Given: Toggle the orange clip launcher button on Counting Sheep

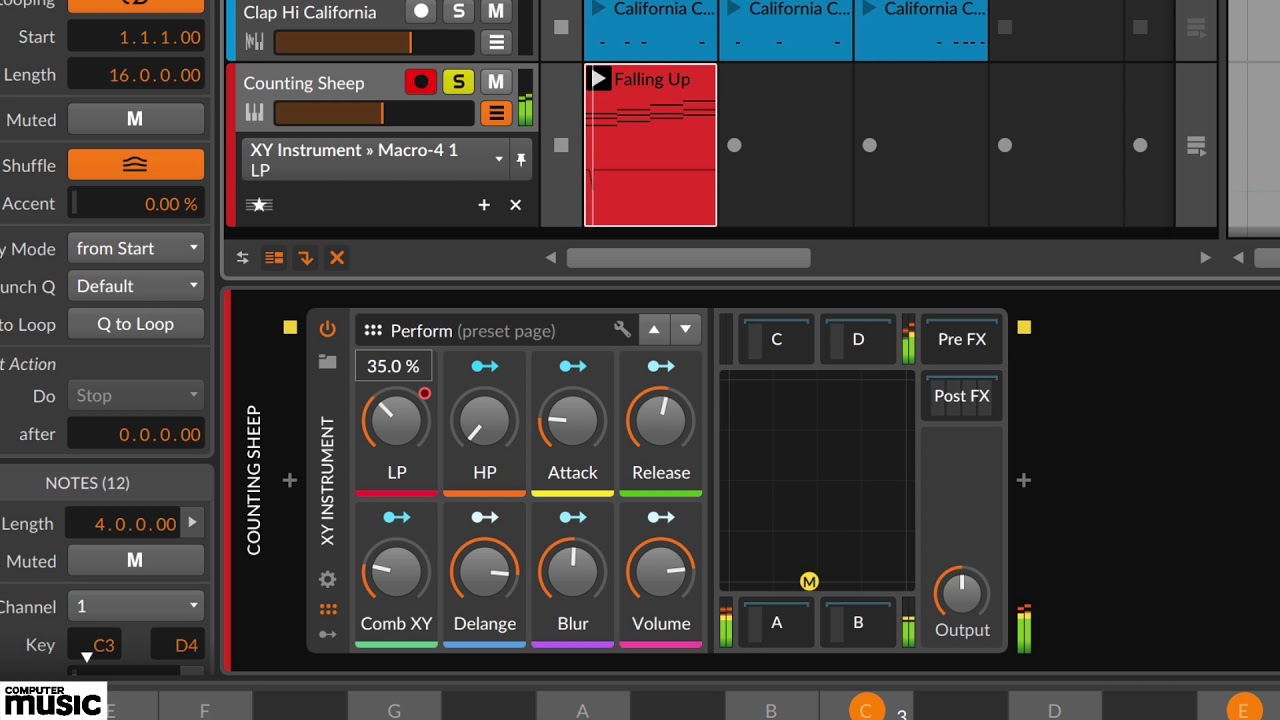Looking at the screenshot, I should [496, 113].
